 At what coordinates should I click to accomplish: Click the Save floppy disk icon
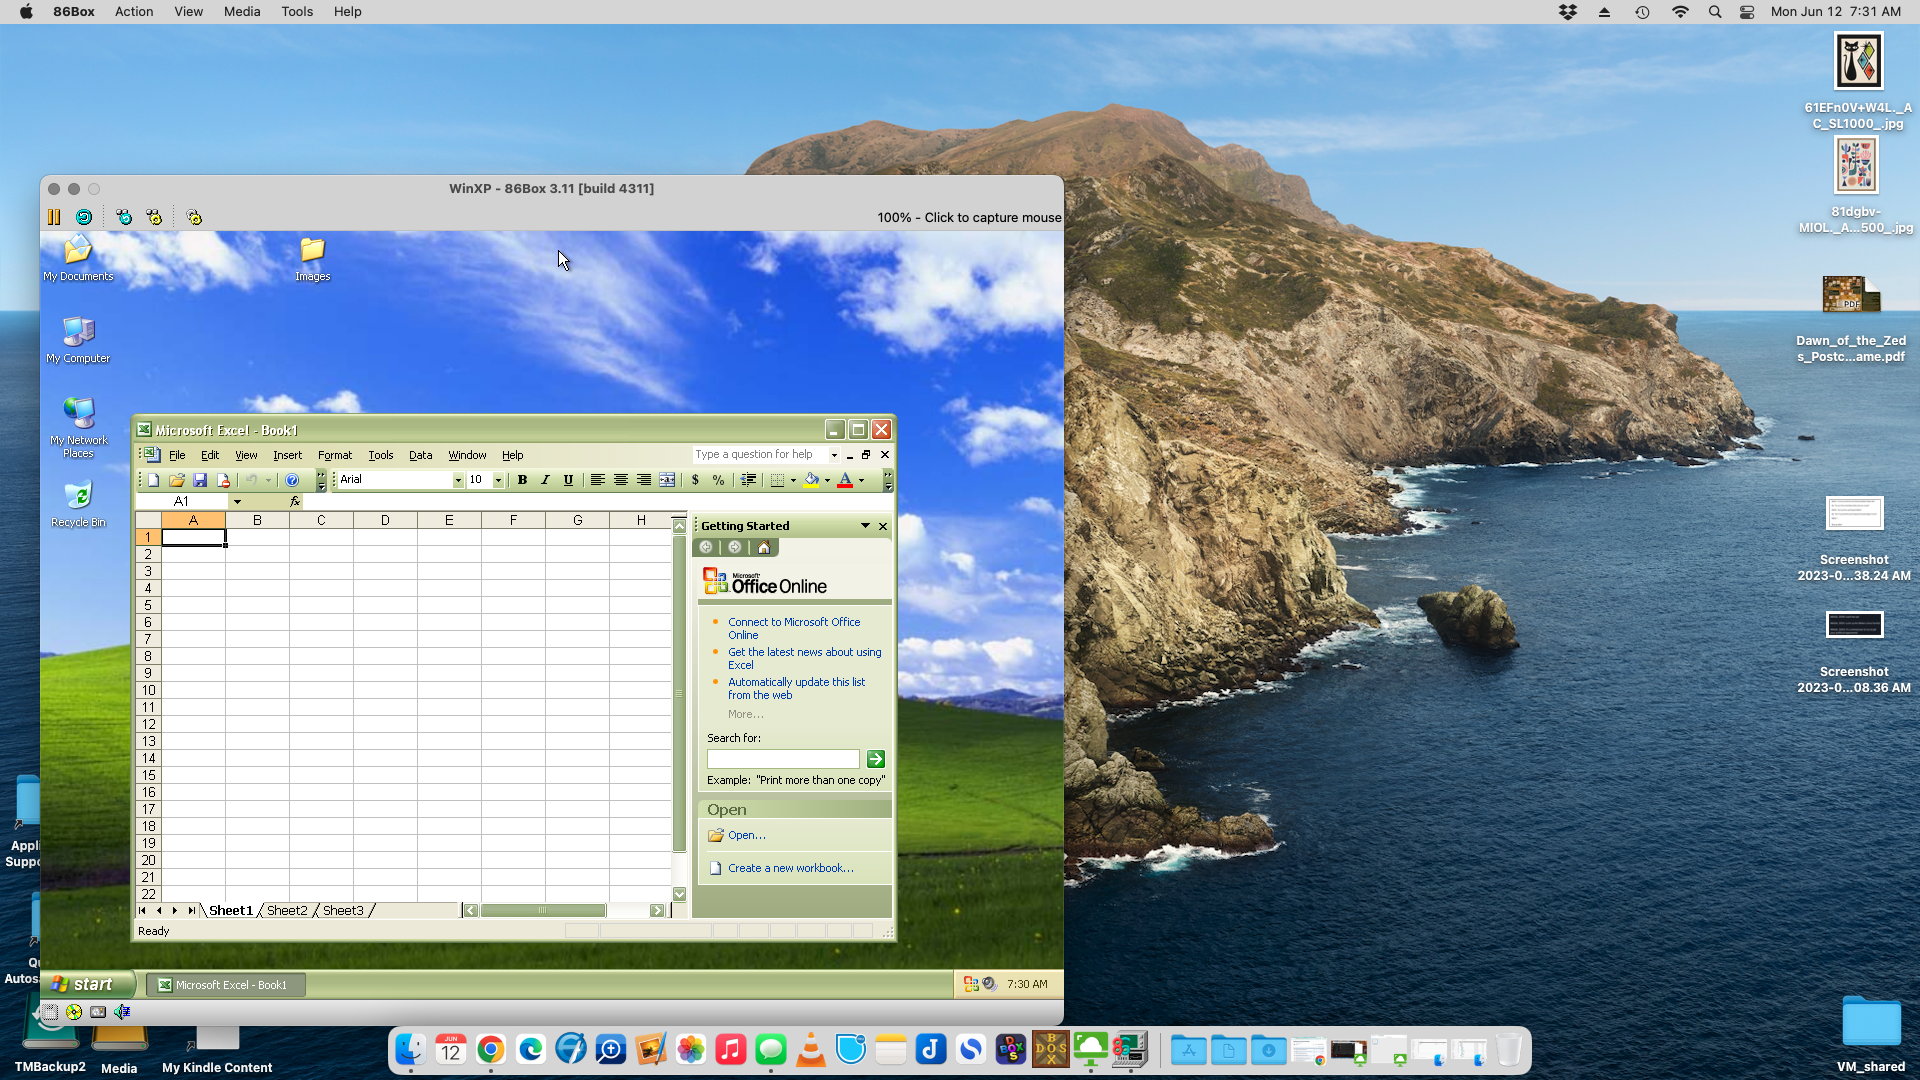click(200, 480)
